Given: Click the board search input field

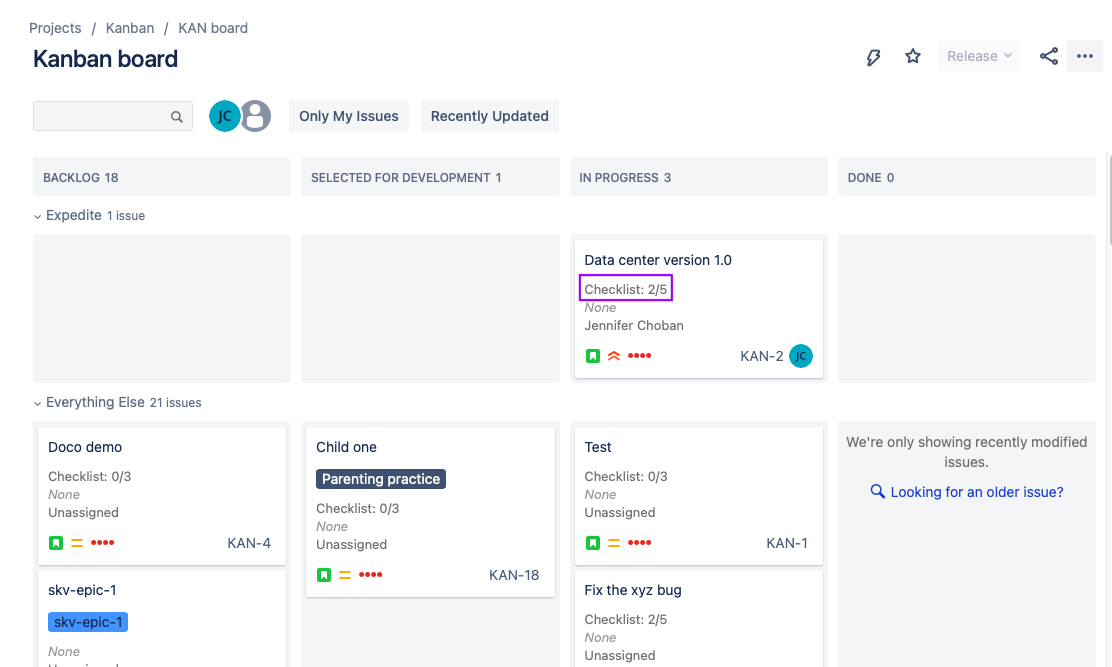Looking at the screenshot, I should [100, 116].
